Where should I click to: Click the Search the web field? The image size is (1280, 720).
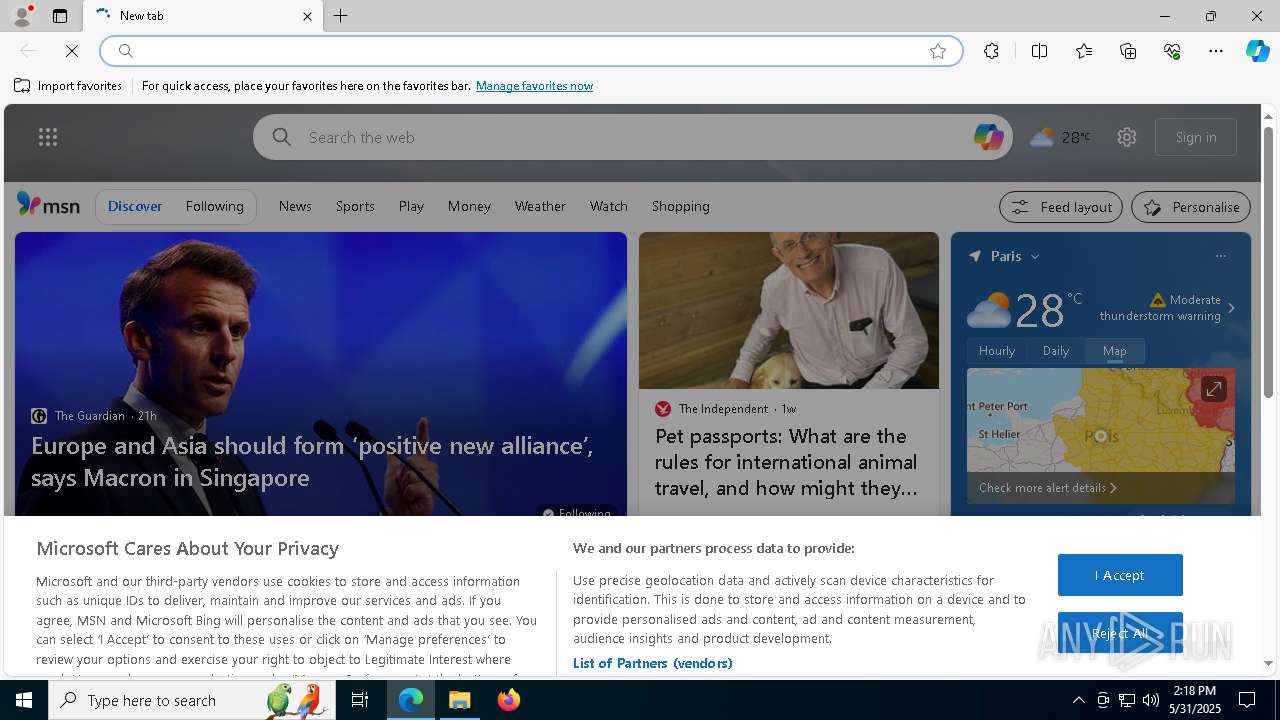coord(632,137)
